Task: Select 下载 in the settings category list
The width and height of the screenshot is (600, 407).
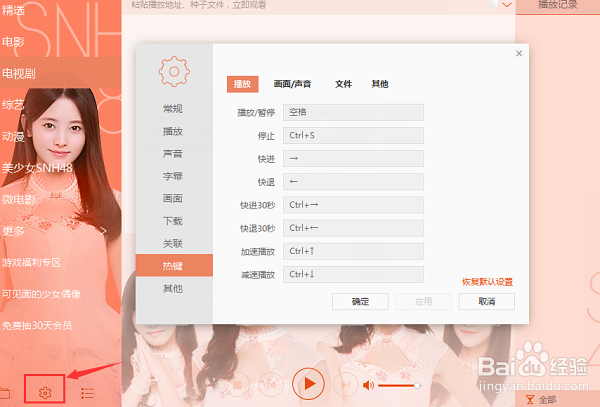Action: 173,221
